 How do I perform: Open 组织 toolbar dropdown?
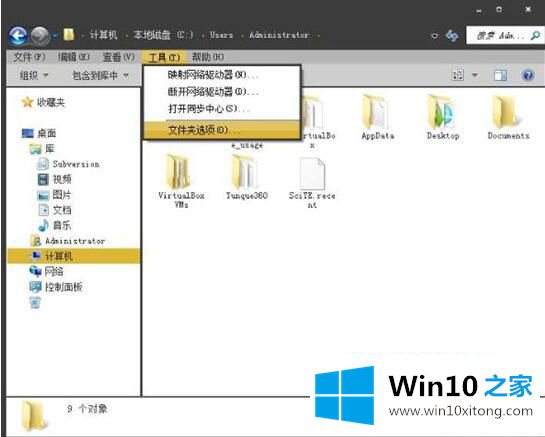[x=34, y=75]
